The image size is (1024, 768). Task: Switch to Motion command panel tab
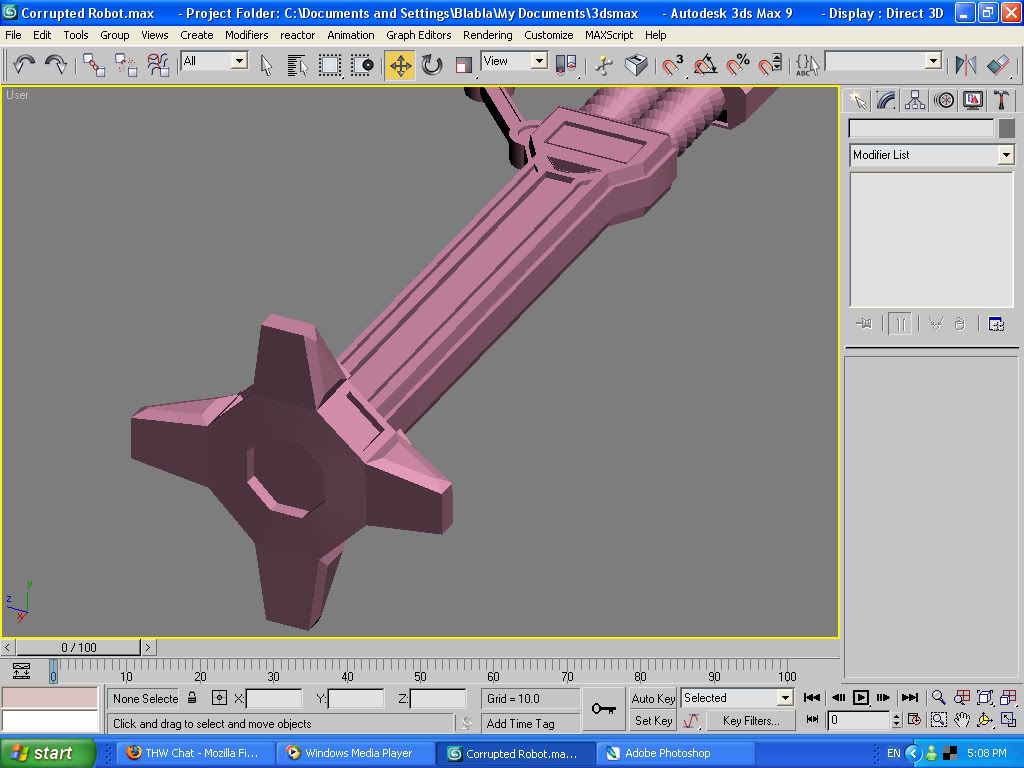click(944, 100)
